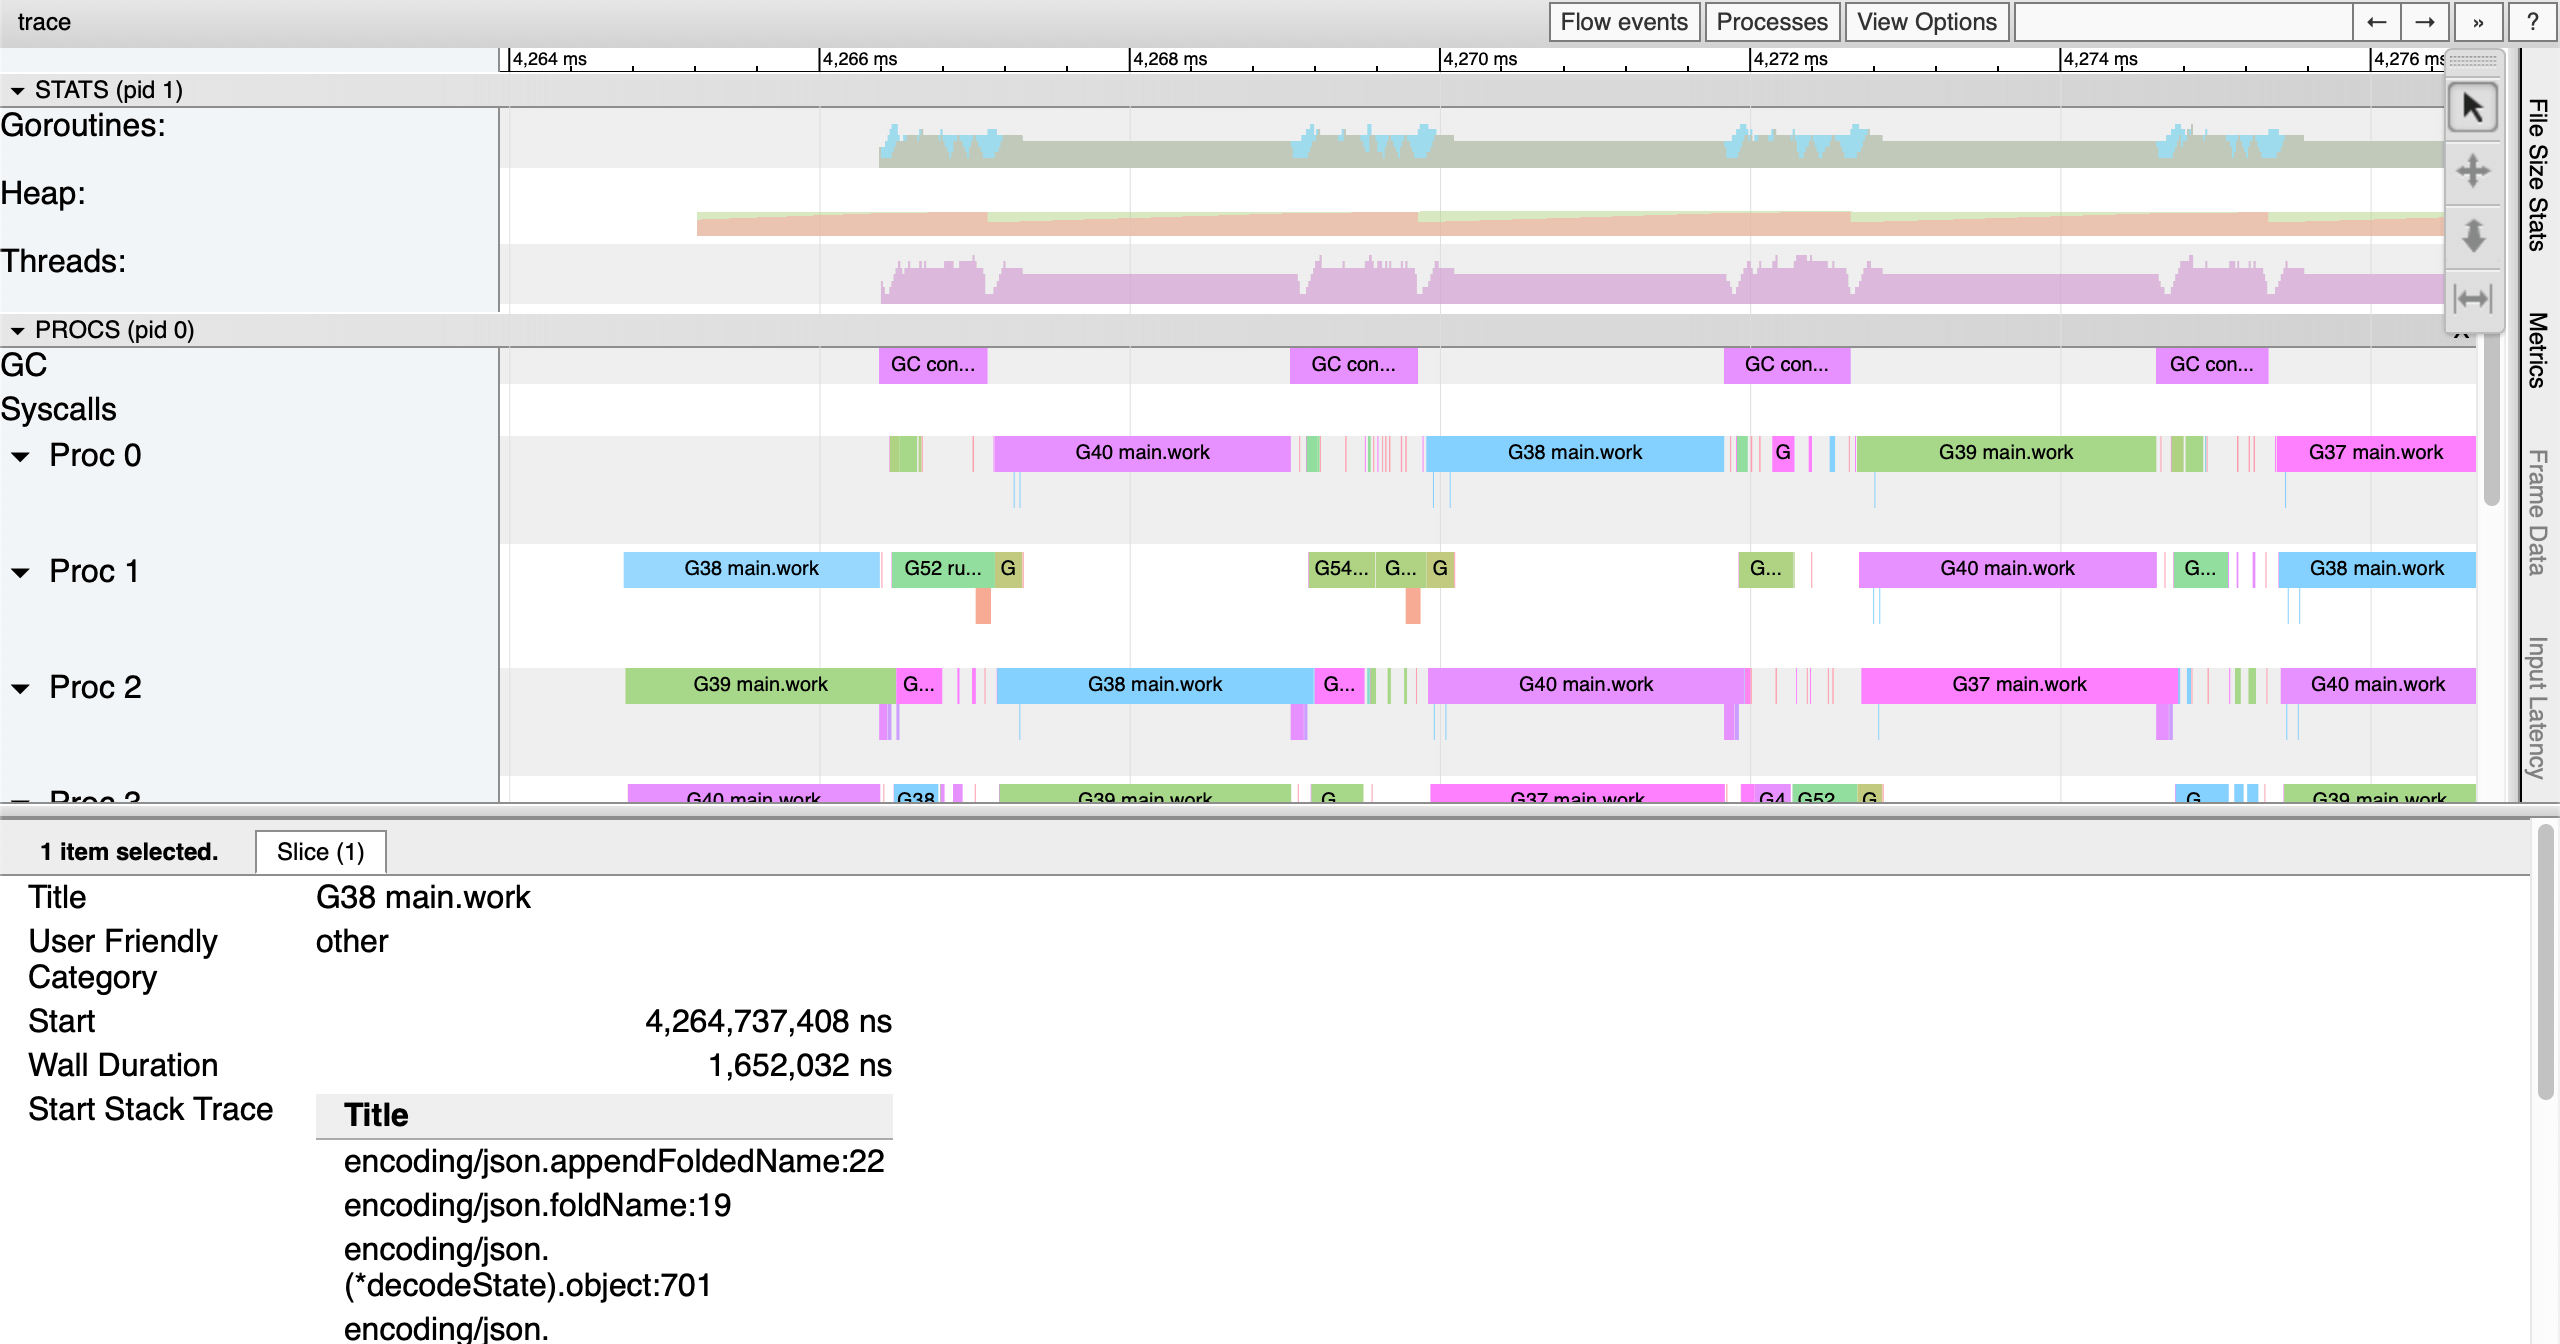Click the left arrow navigation icon

tap(2377, 21)
